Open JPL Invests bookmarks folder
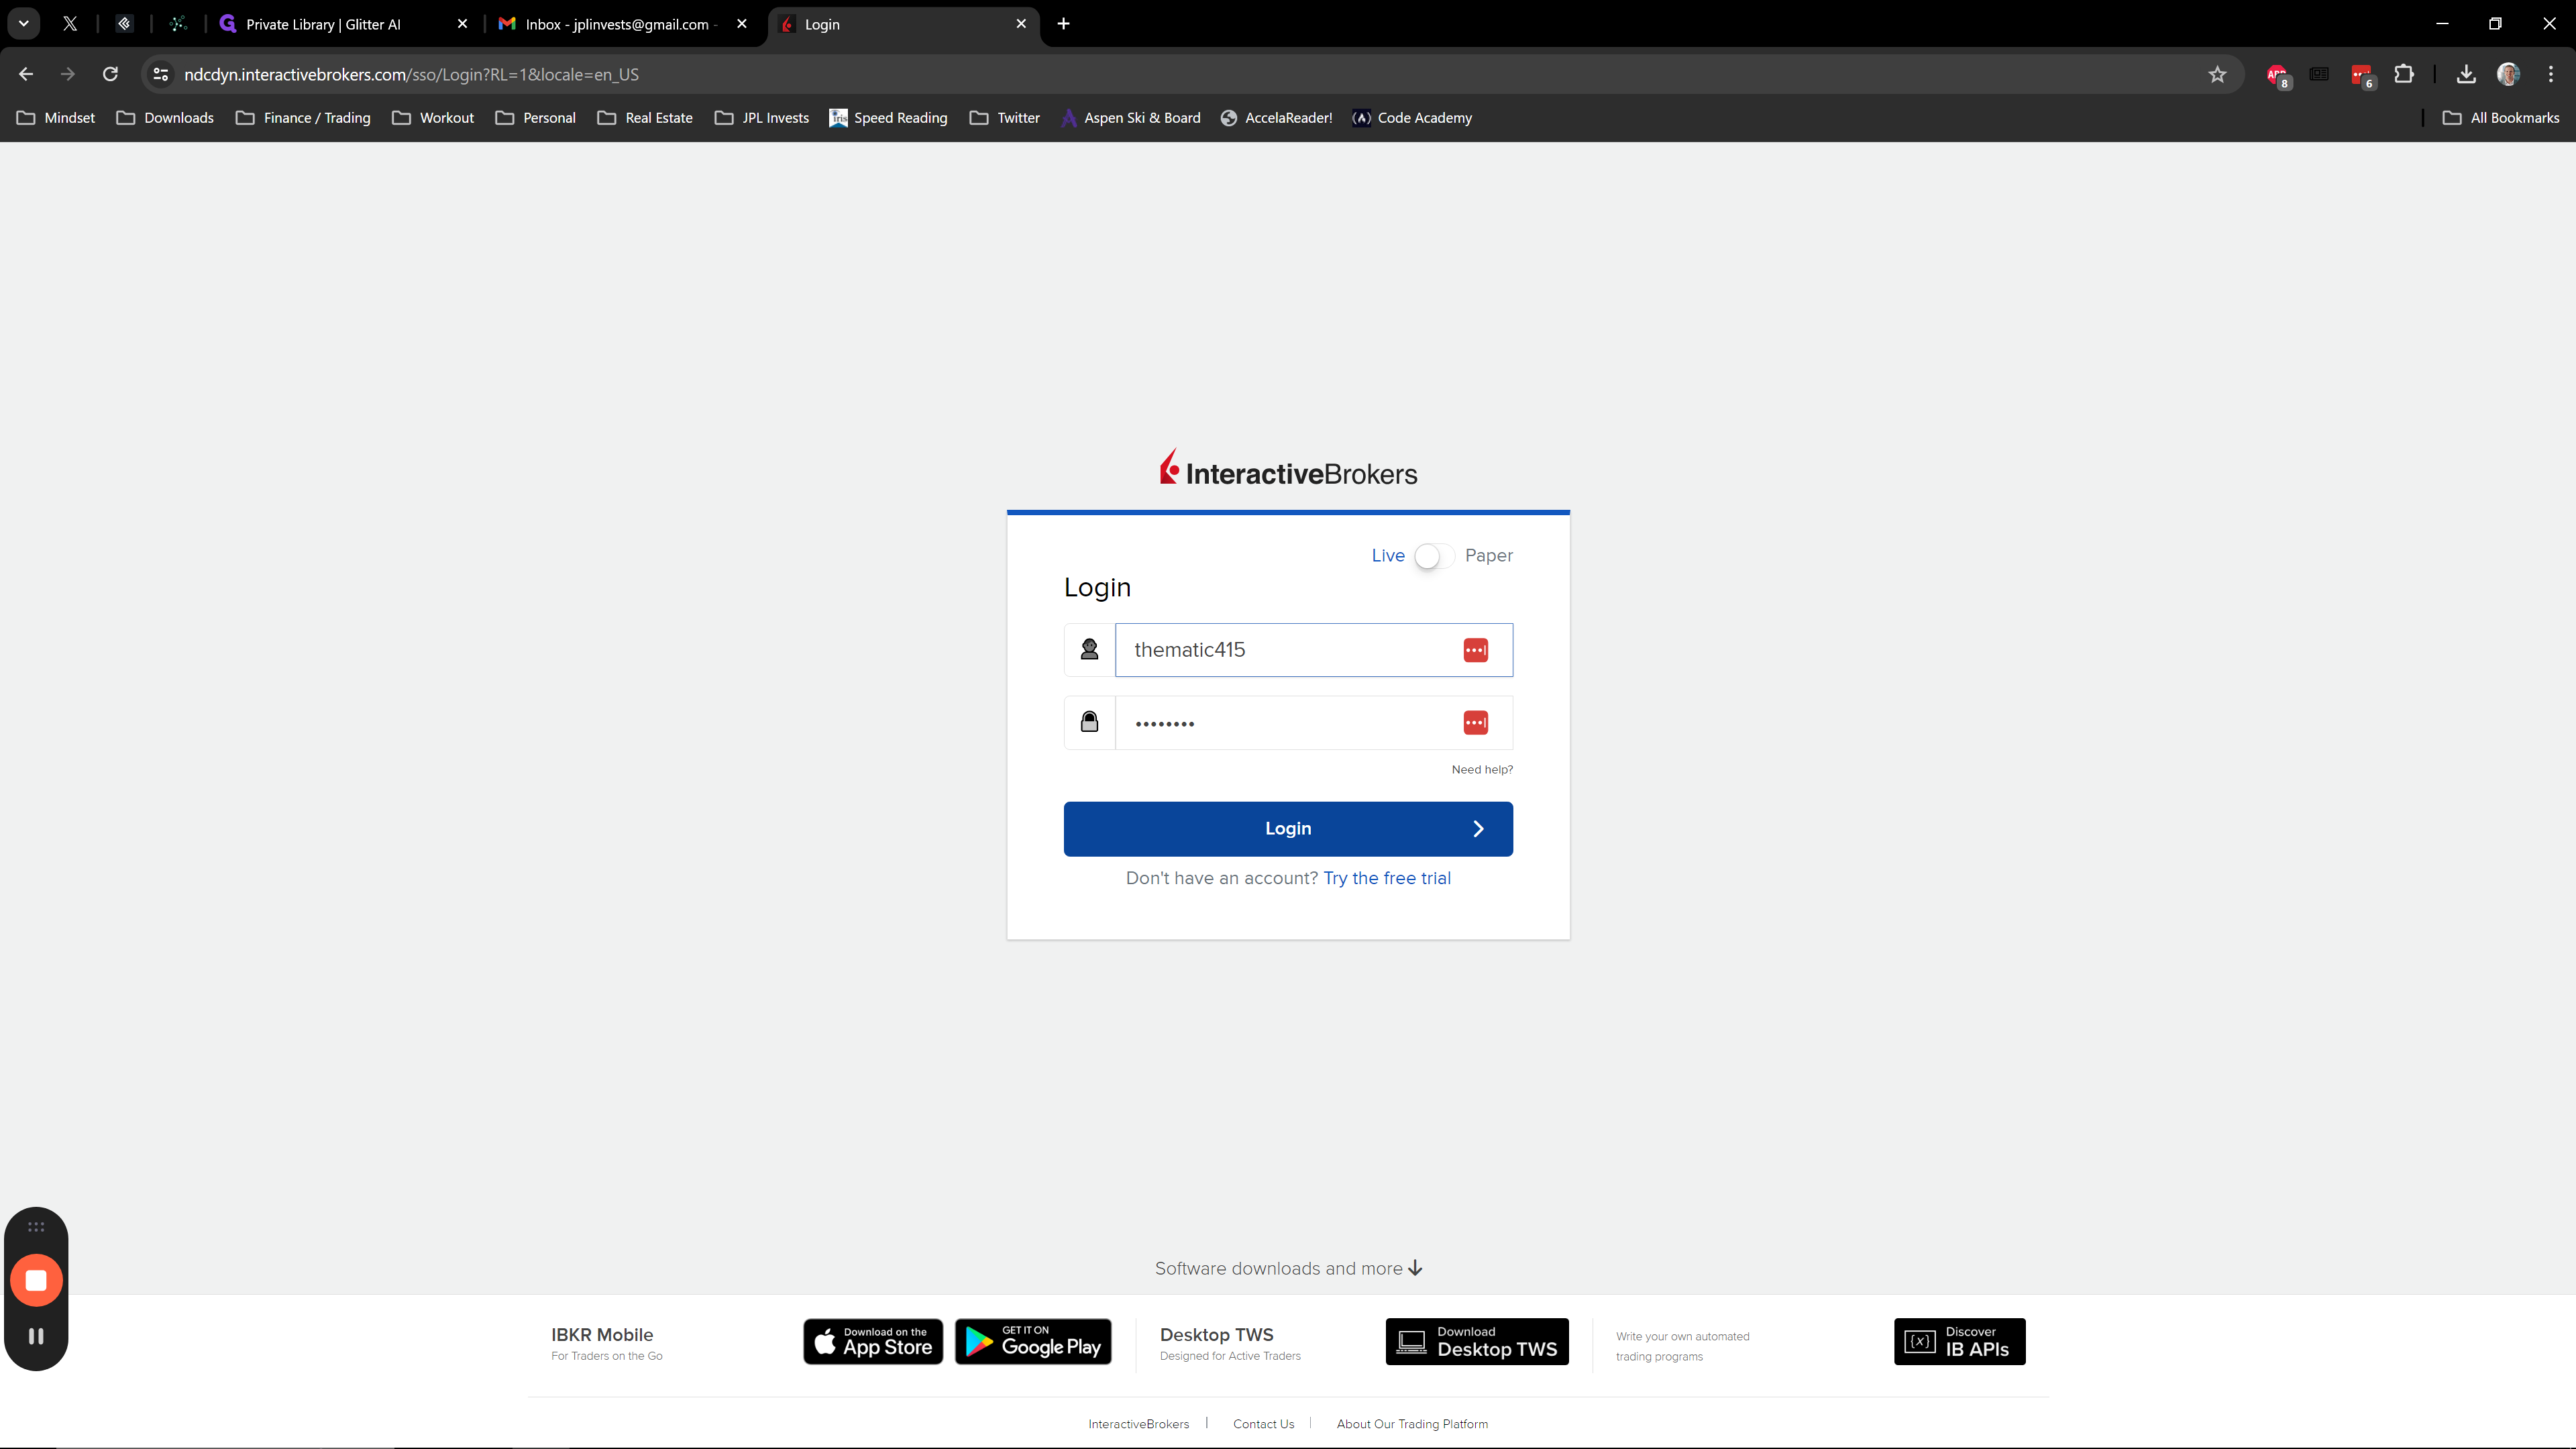Screen dimensions: 2576x1449 tap(762, 118)
